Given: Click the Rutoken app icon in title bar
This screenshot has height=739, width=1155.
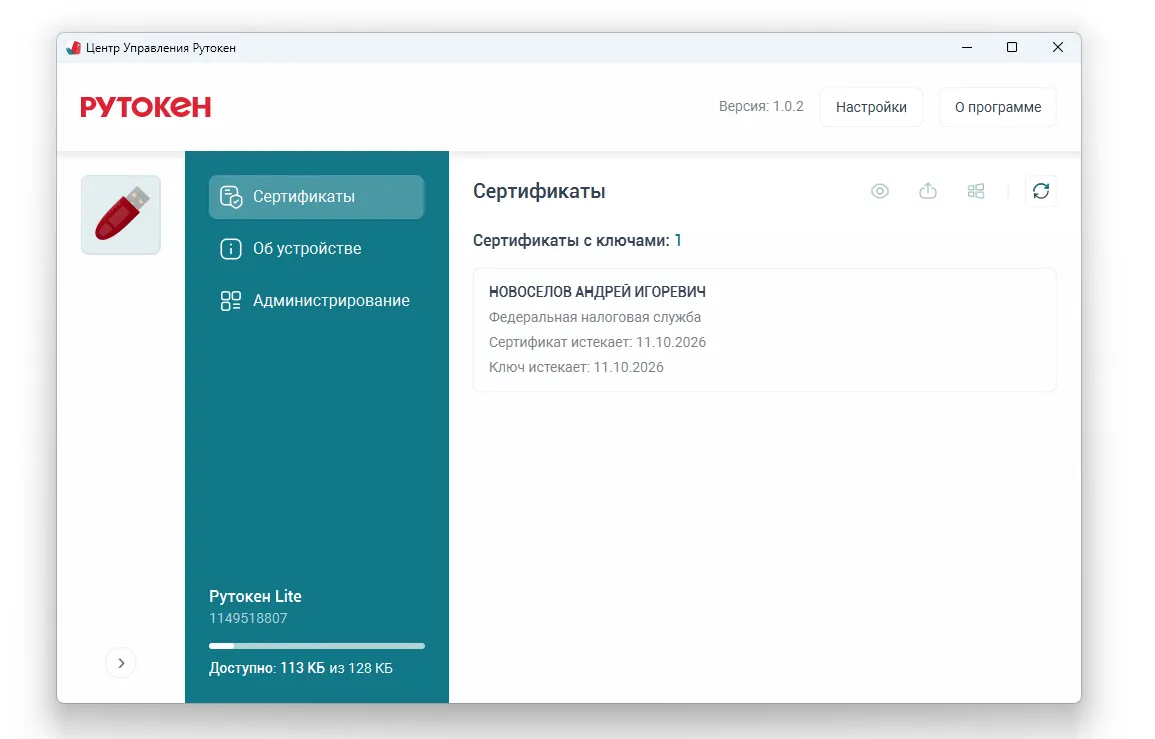Looking at the screenshot, I should 73,48.
